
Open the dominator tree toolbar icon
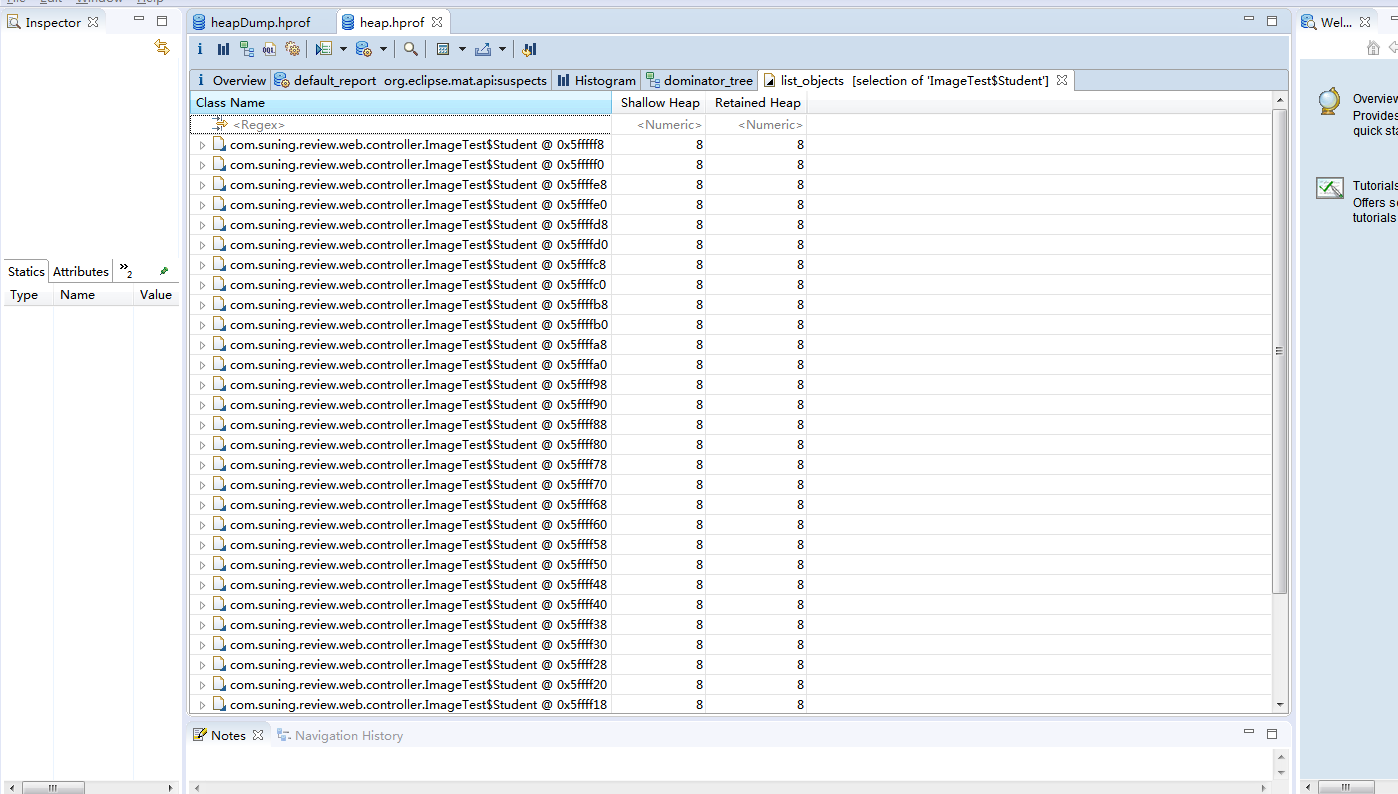click(x=246, y=49)
